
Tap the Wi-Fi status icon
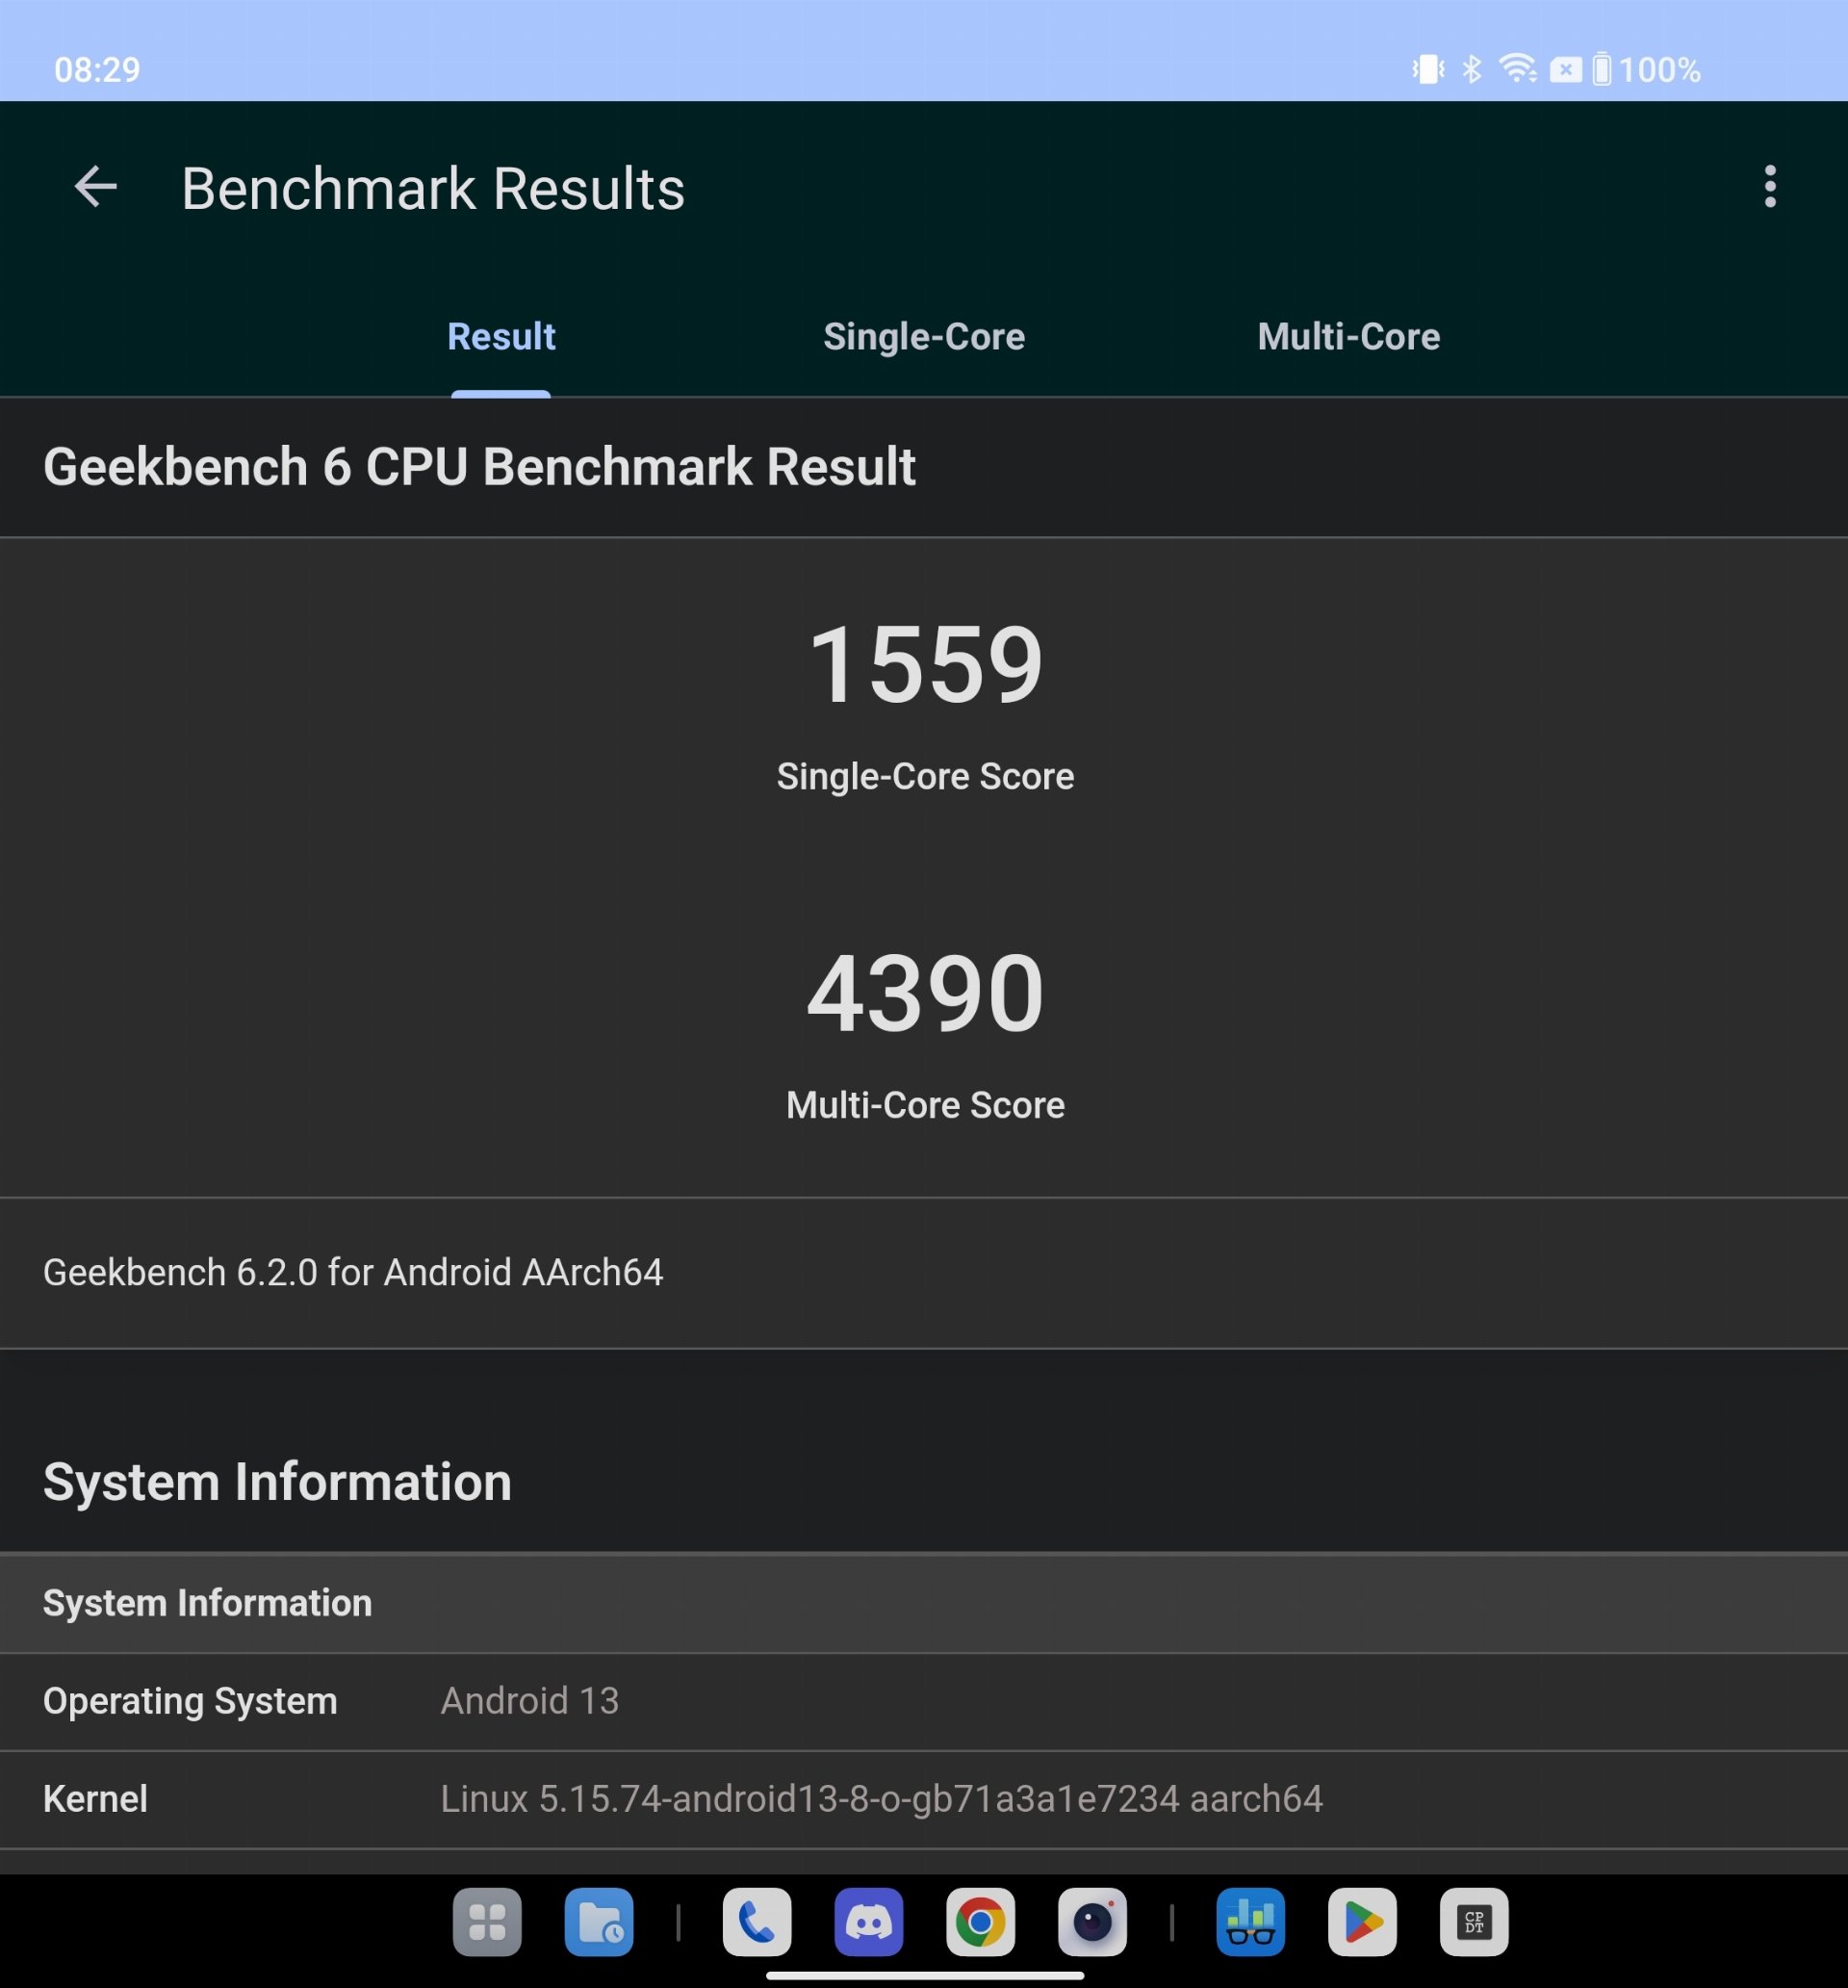[1518, 69]
